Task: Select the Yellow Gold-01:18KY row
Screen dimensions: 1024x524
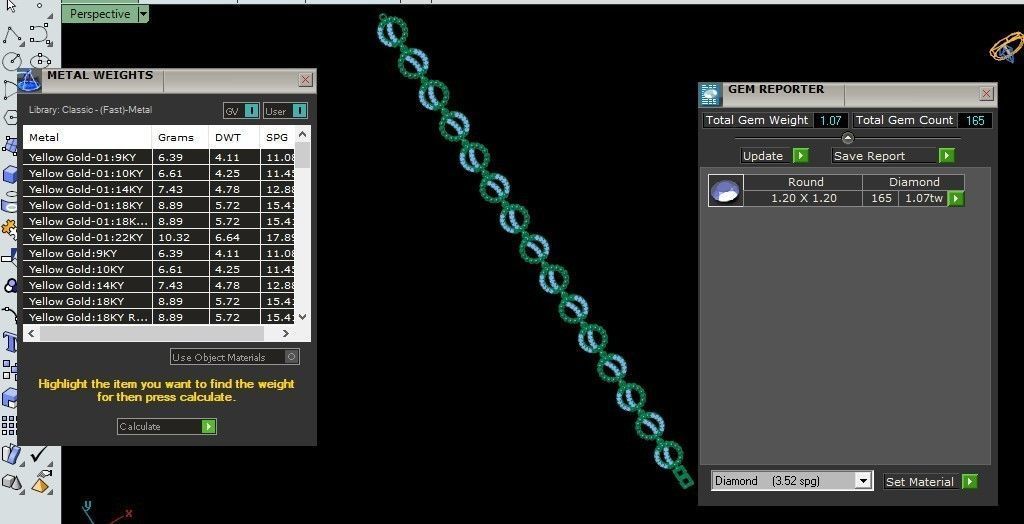Action: pyautogui.click(x=159, y=205)
